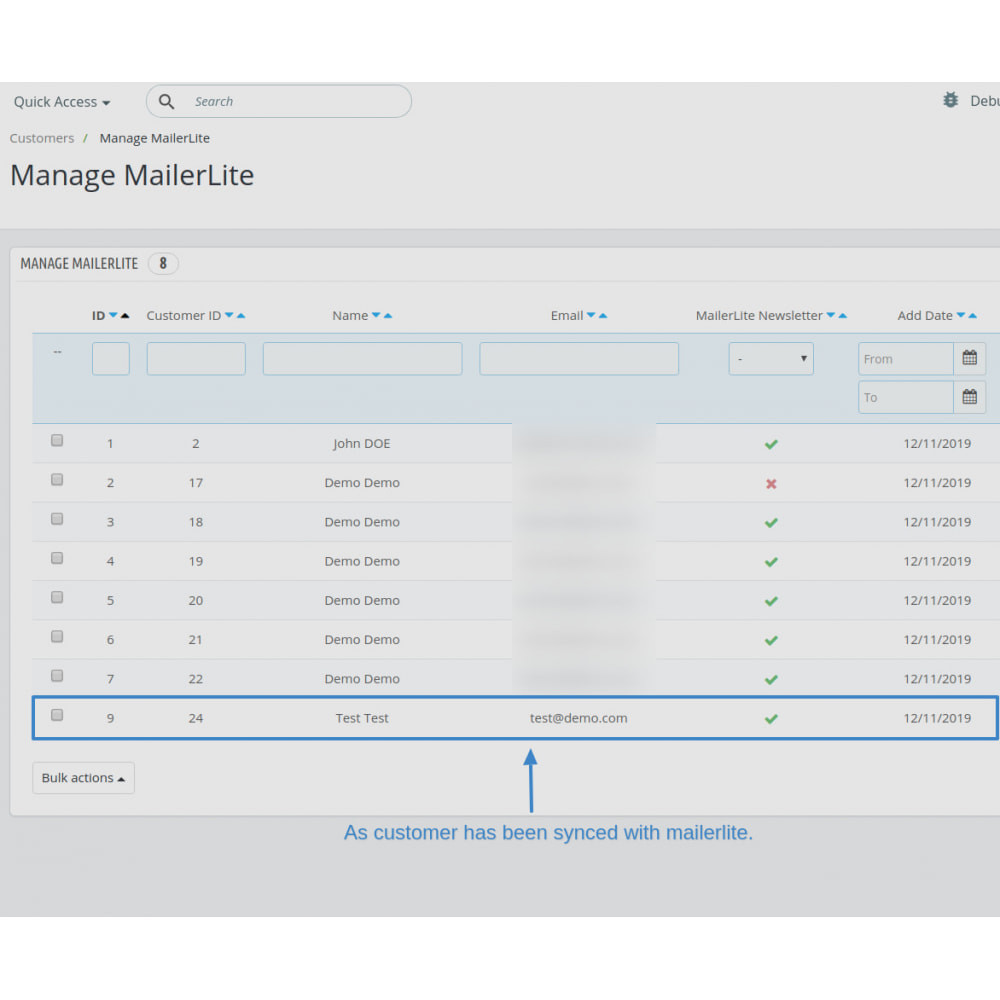
Task: Click the Add Date column header
Action: 925,316
